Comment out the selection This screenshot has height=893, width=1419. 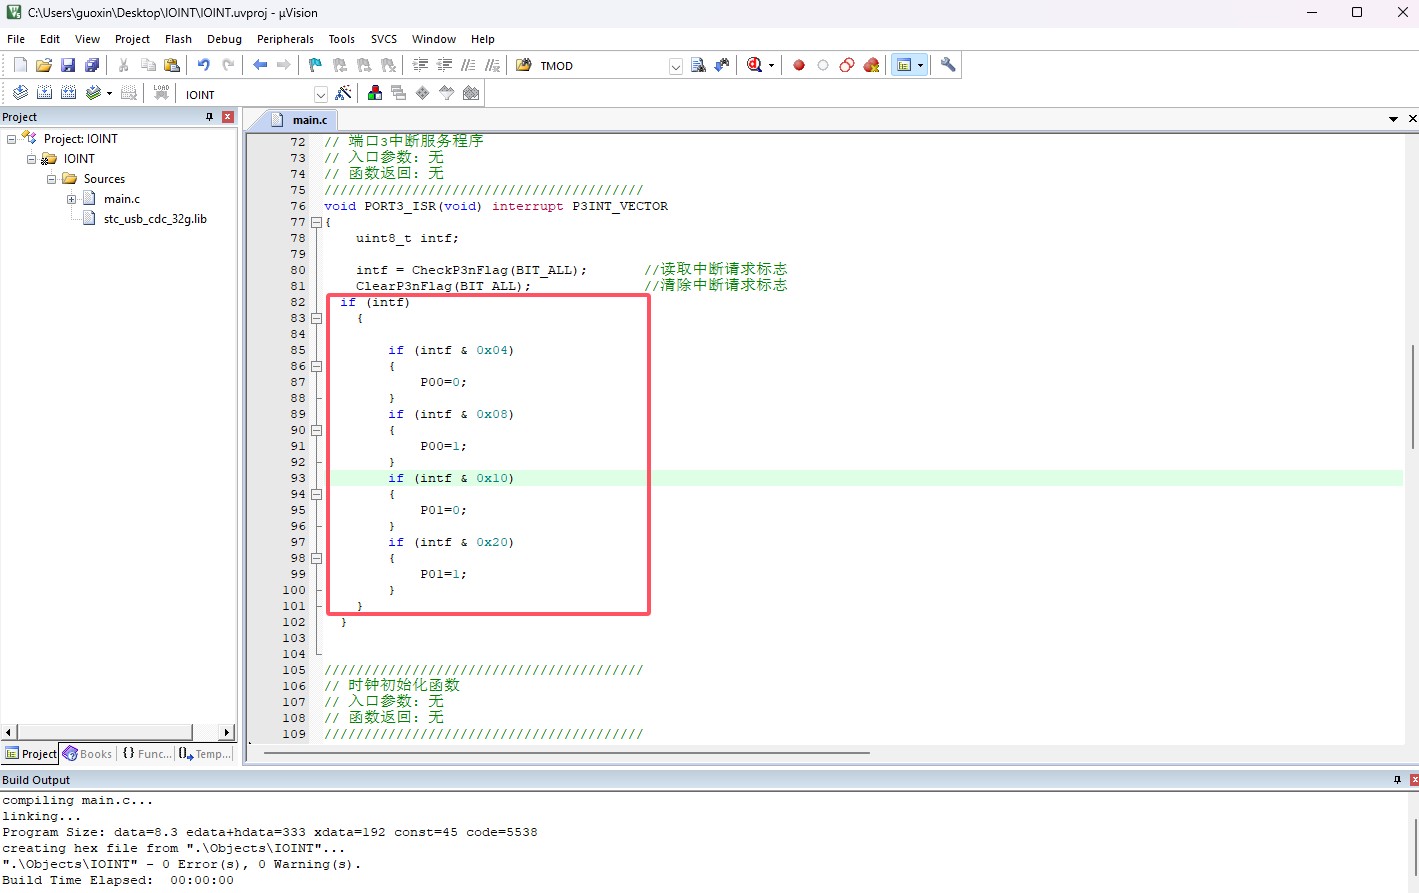468,65
